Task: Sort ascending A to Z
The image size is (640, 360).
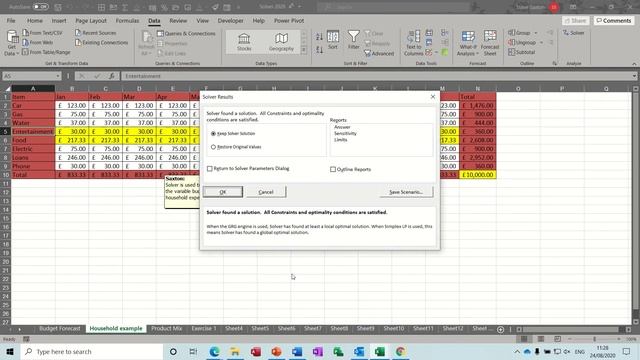Action: [319, 37]
